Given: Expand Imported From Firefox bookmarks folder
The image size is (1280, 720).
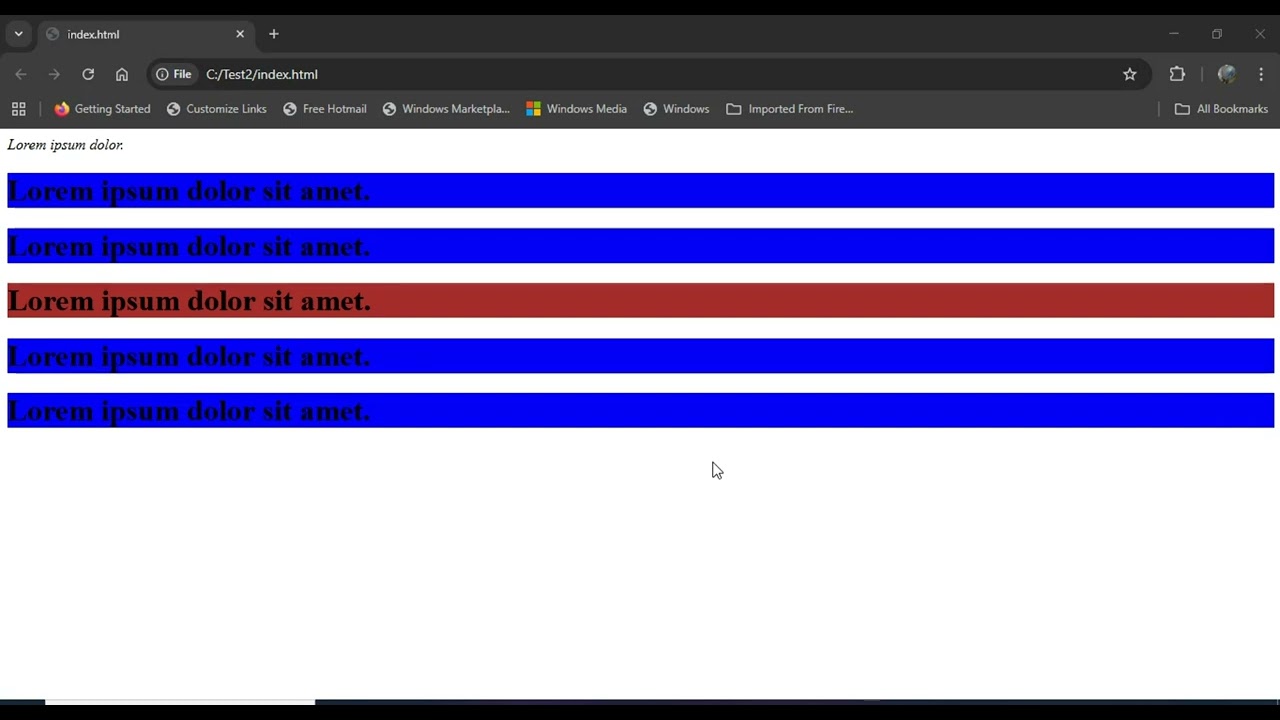Looking at the screenshot, I should click(x=790, y=109).
